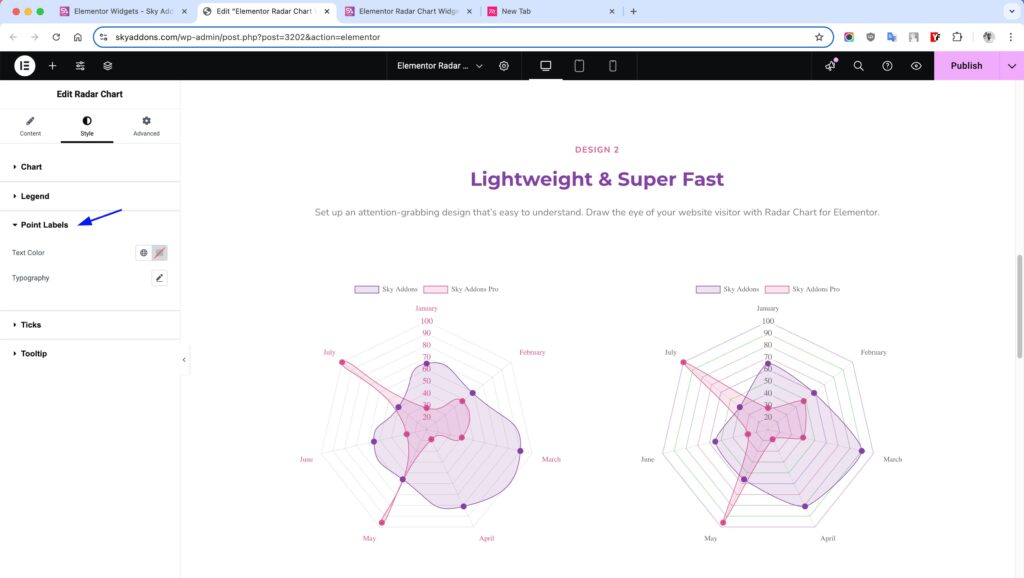Screen dimensions: 1024x578
Task: Click the March label on left chart
Action: click(x=551, y=459)
